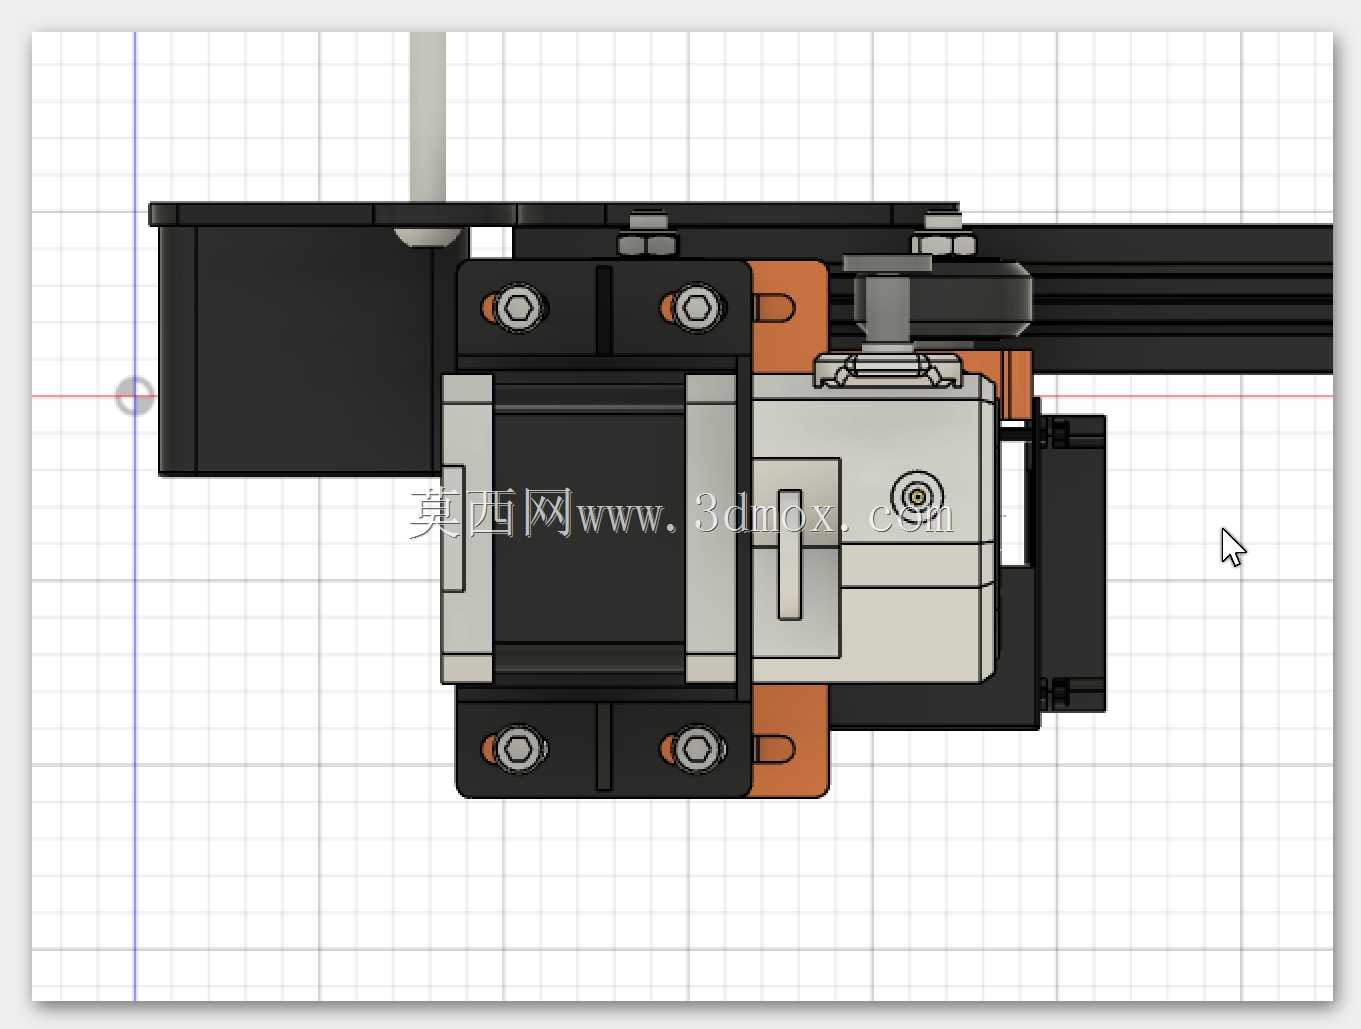The width and height of the screenshot is (1361, 1029).
Task: Pick the large black motor body on left
Action: point(300,350)
